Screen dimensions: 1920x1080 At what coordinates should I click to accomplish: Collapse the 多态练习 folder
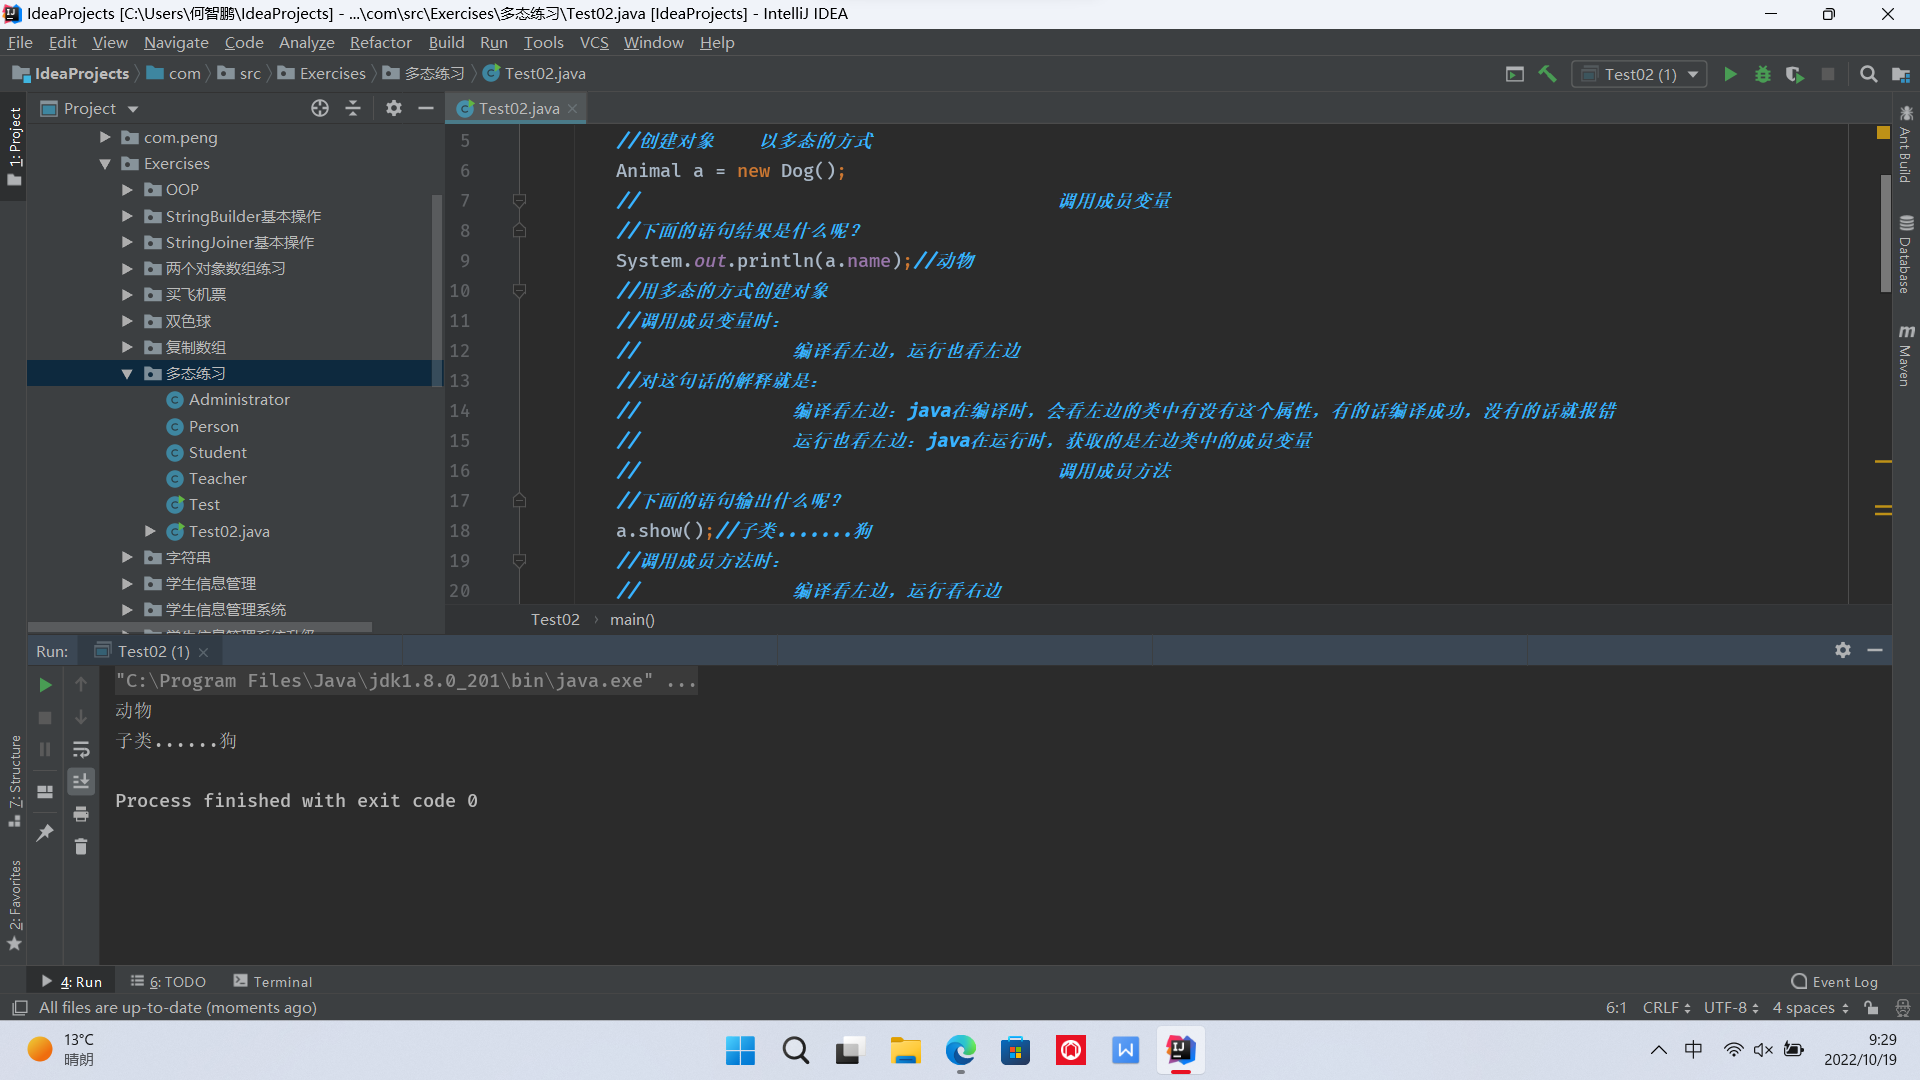[127, 374]
